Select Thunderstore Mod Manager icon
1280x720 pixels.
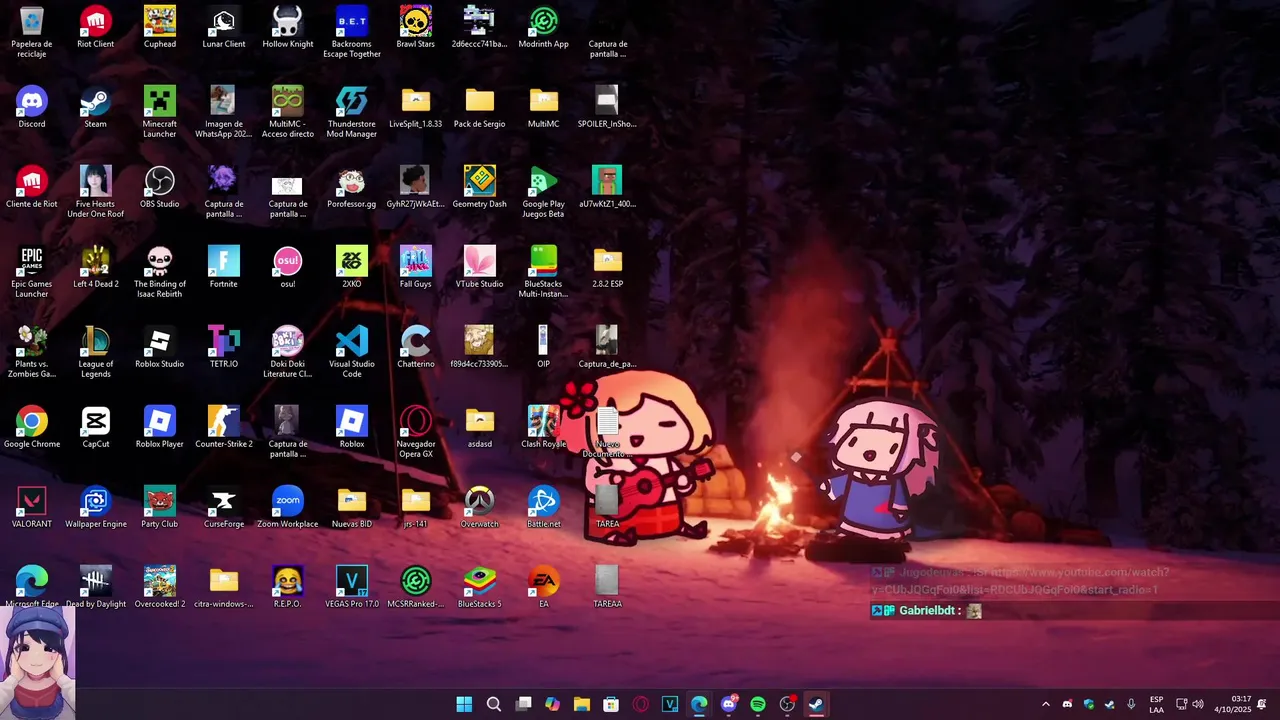click(352, 111)
